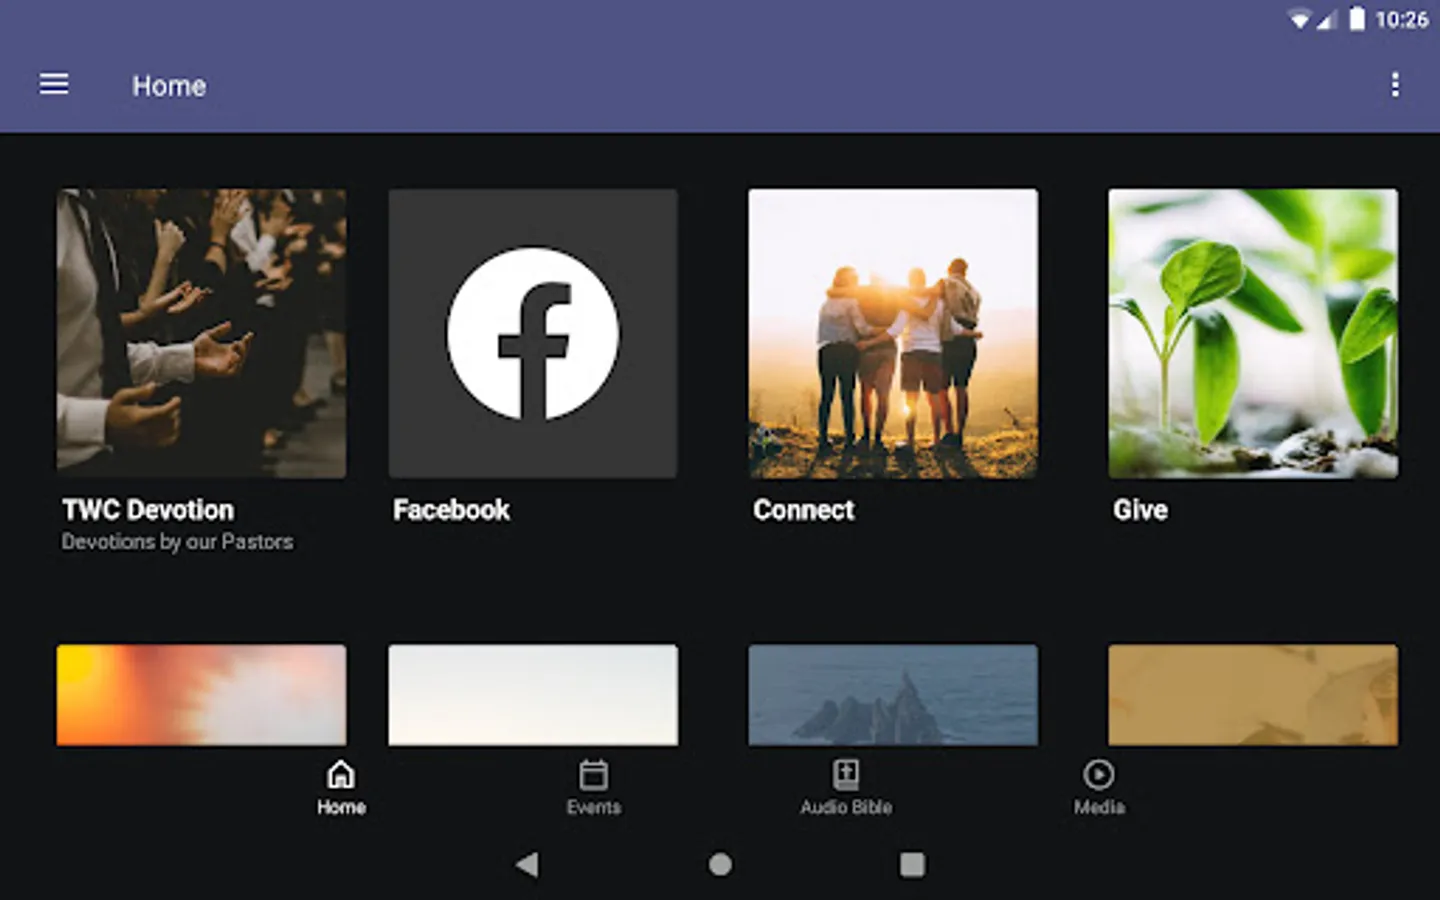Image resolution: width=1440 pixels, height=900 pixels.
Task: Click the Give title text
Action: click(1140, 510)
